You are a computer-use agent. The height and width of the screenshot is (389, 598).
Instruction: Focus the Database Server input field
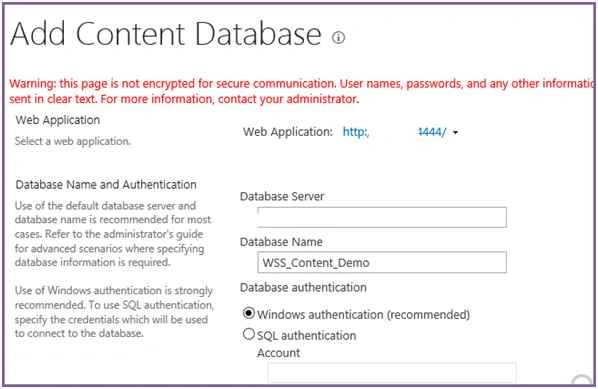pos(382,217)
